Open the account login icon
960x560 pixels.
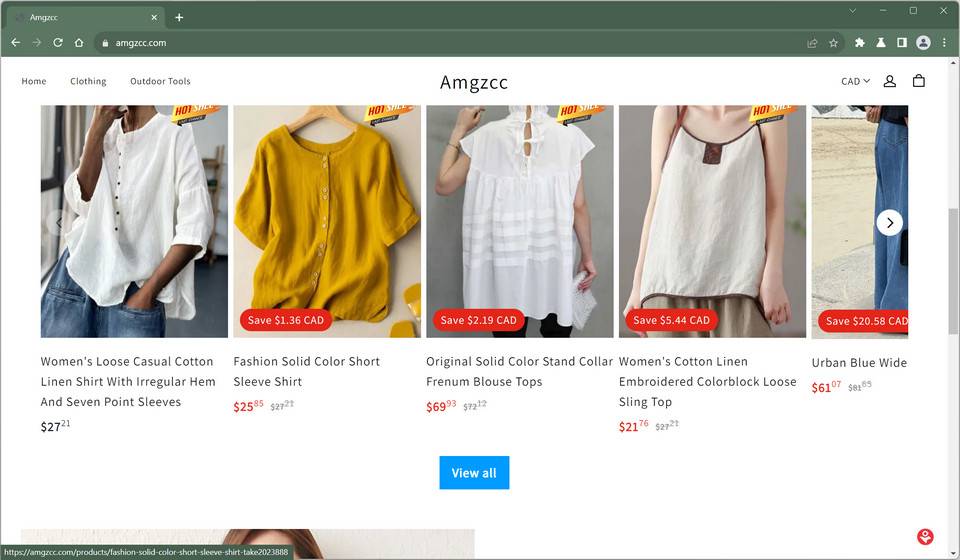(x=890, y=81)
